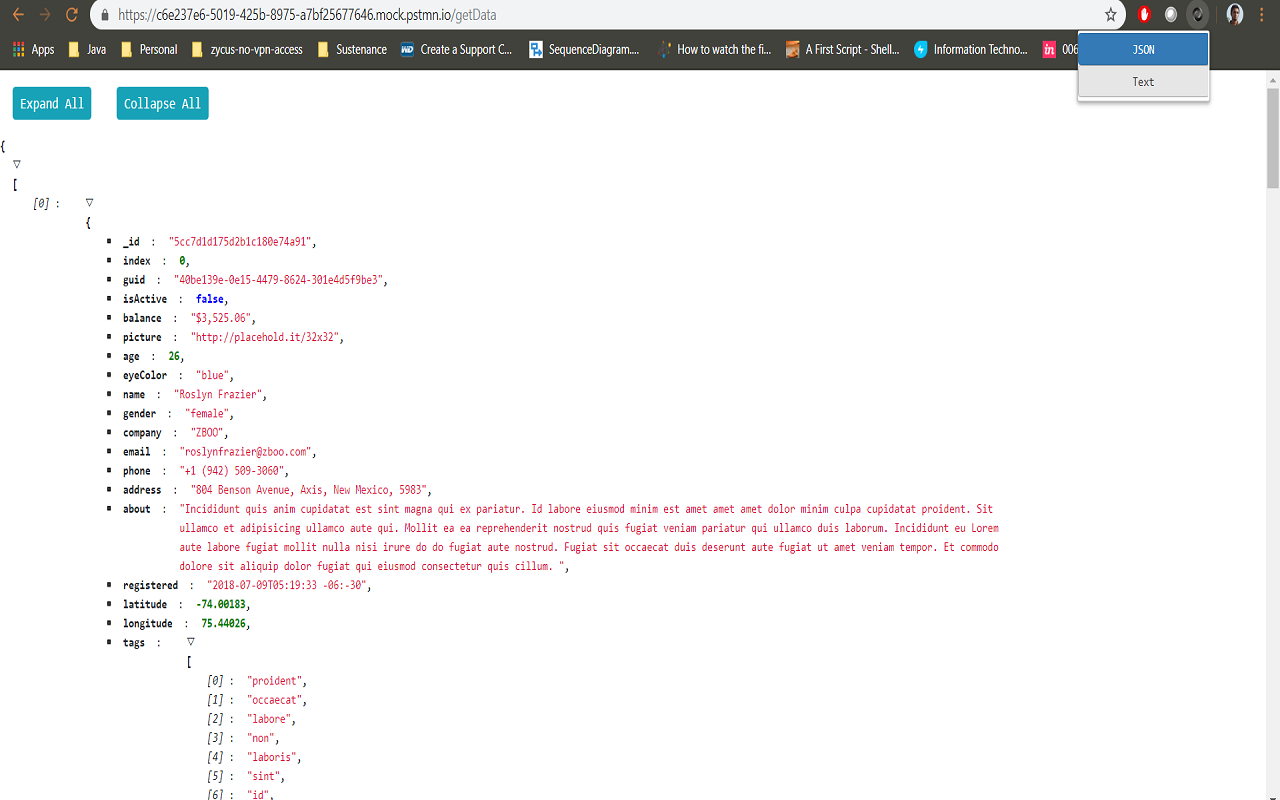The height and width of the screenshot is (800, 1280).
Task: Open the Apps grid shortcut
Action: 33,49
